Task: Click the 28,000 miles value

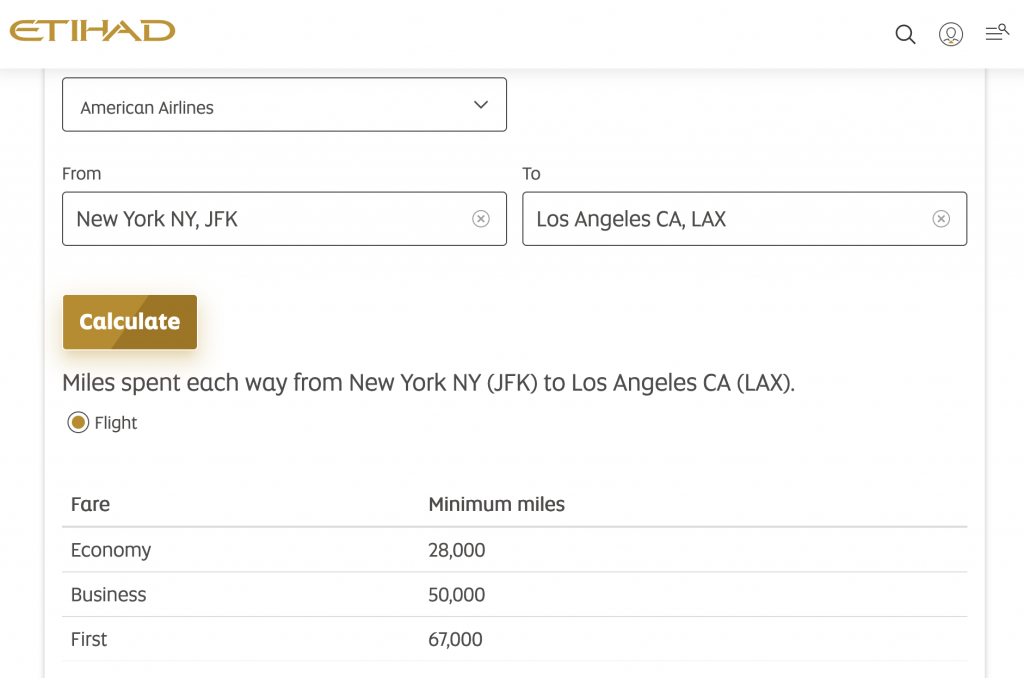Action: click(456, 550)
